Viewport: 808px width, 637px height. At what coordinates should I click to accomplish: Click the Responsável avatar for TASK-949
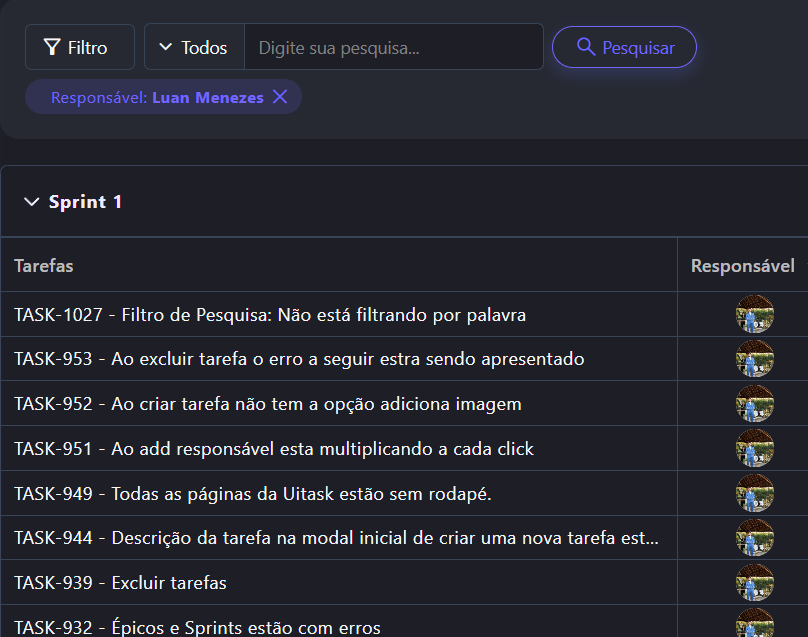[755, 494]
